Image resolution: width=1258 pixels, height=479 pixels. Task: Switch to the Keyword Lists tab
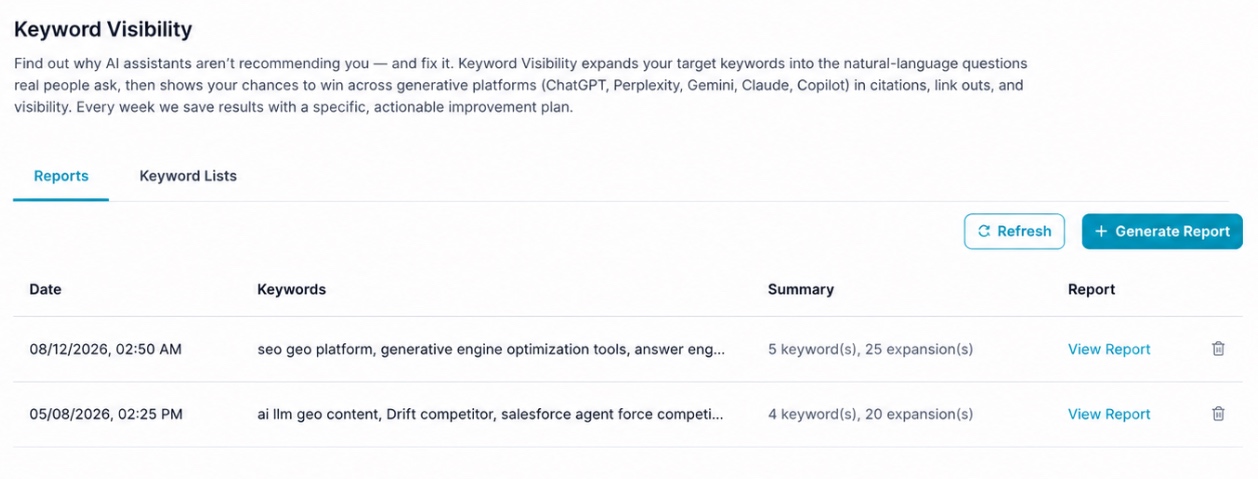188,176
